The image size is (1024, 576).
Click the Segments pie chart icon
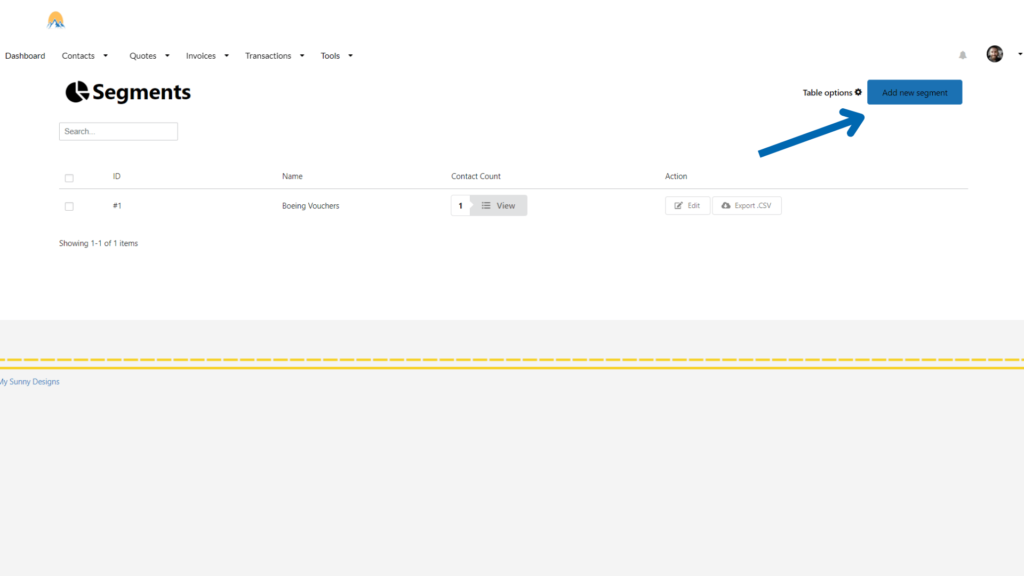click(77, 93)
